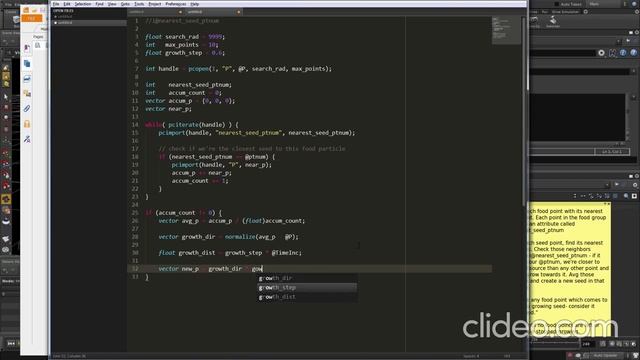640x360 pixels.
Task: Toggle the Auto Takes checkbox in Houdini
Action: point(557,4)
